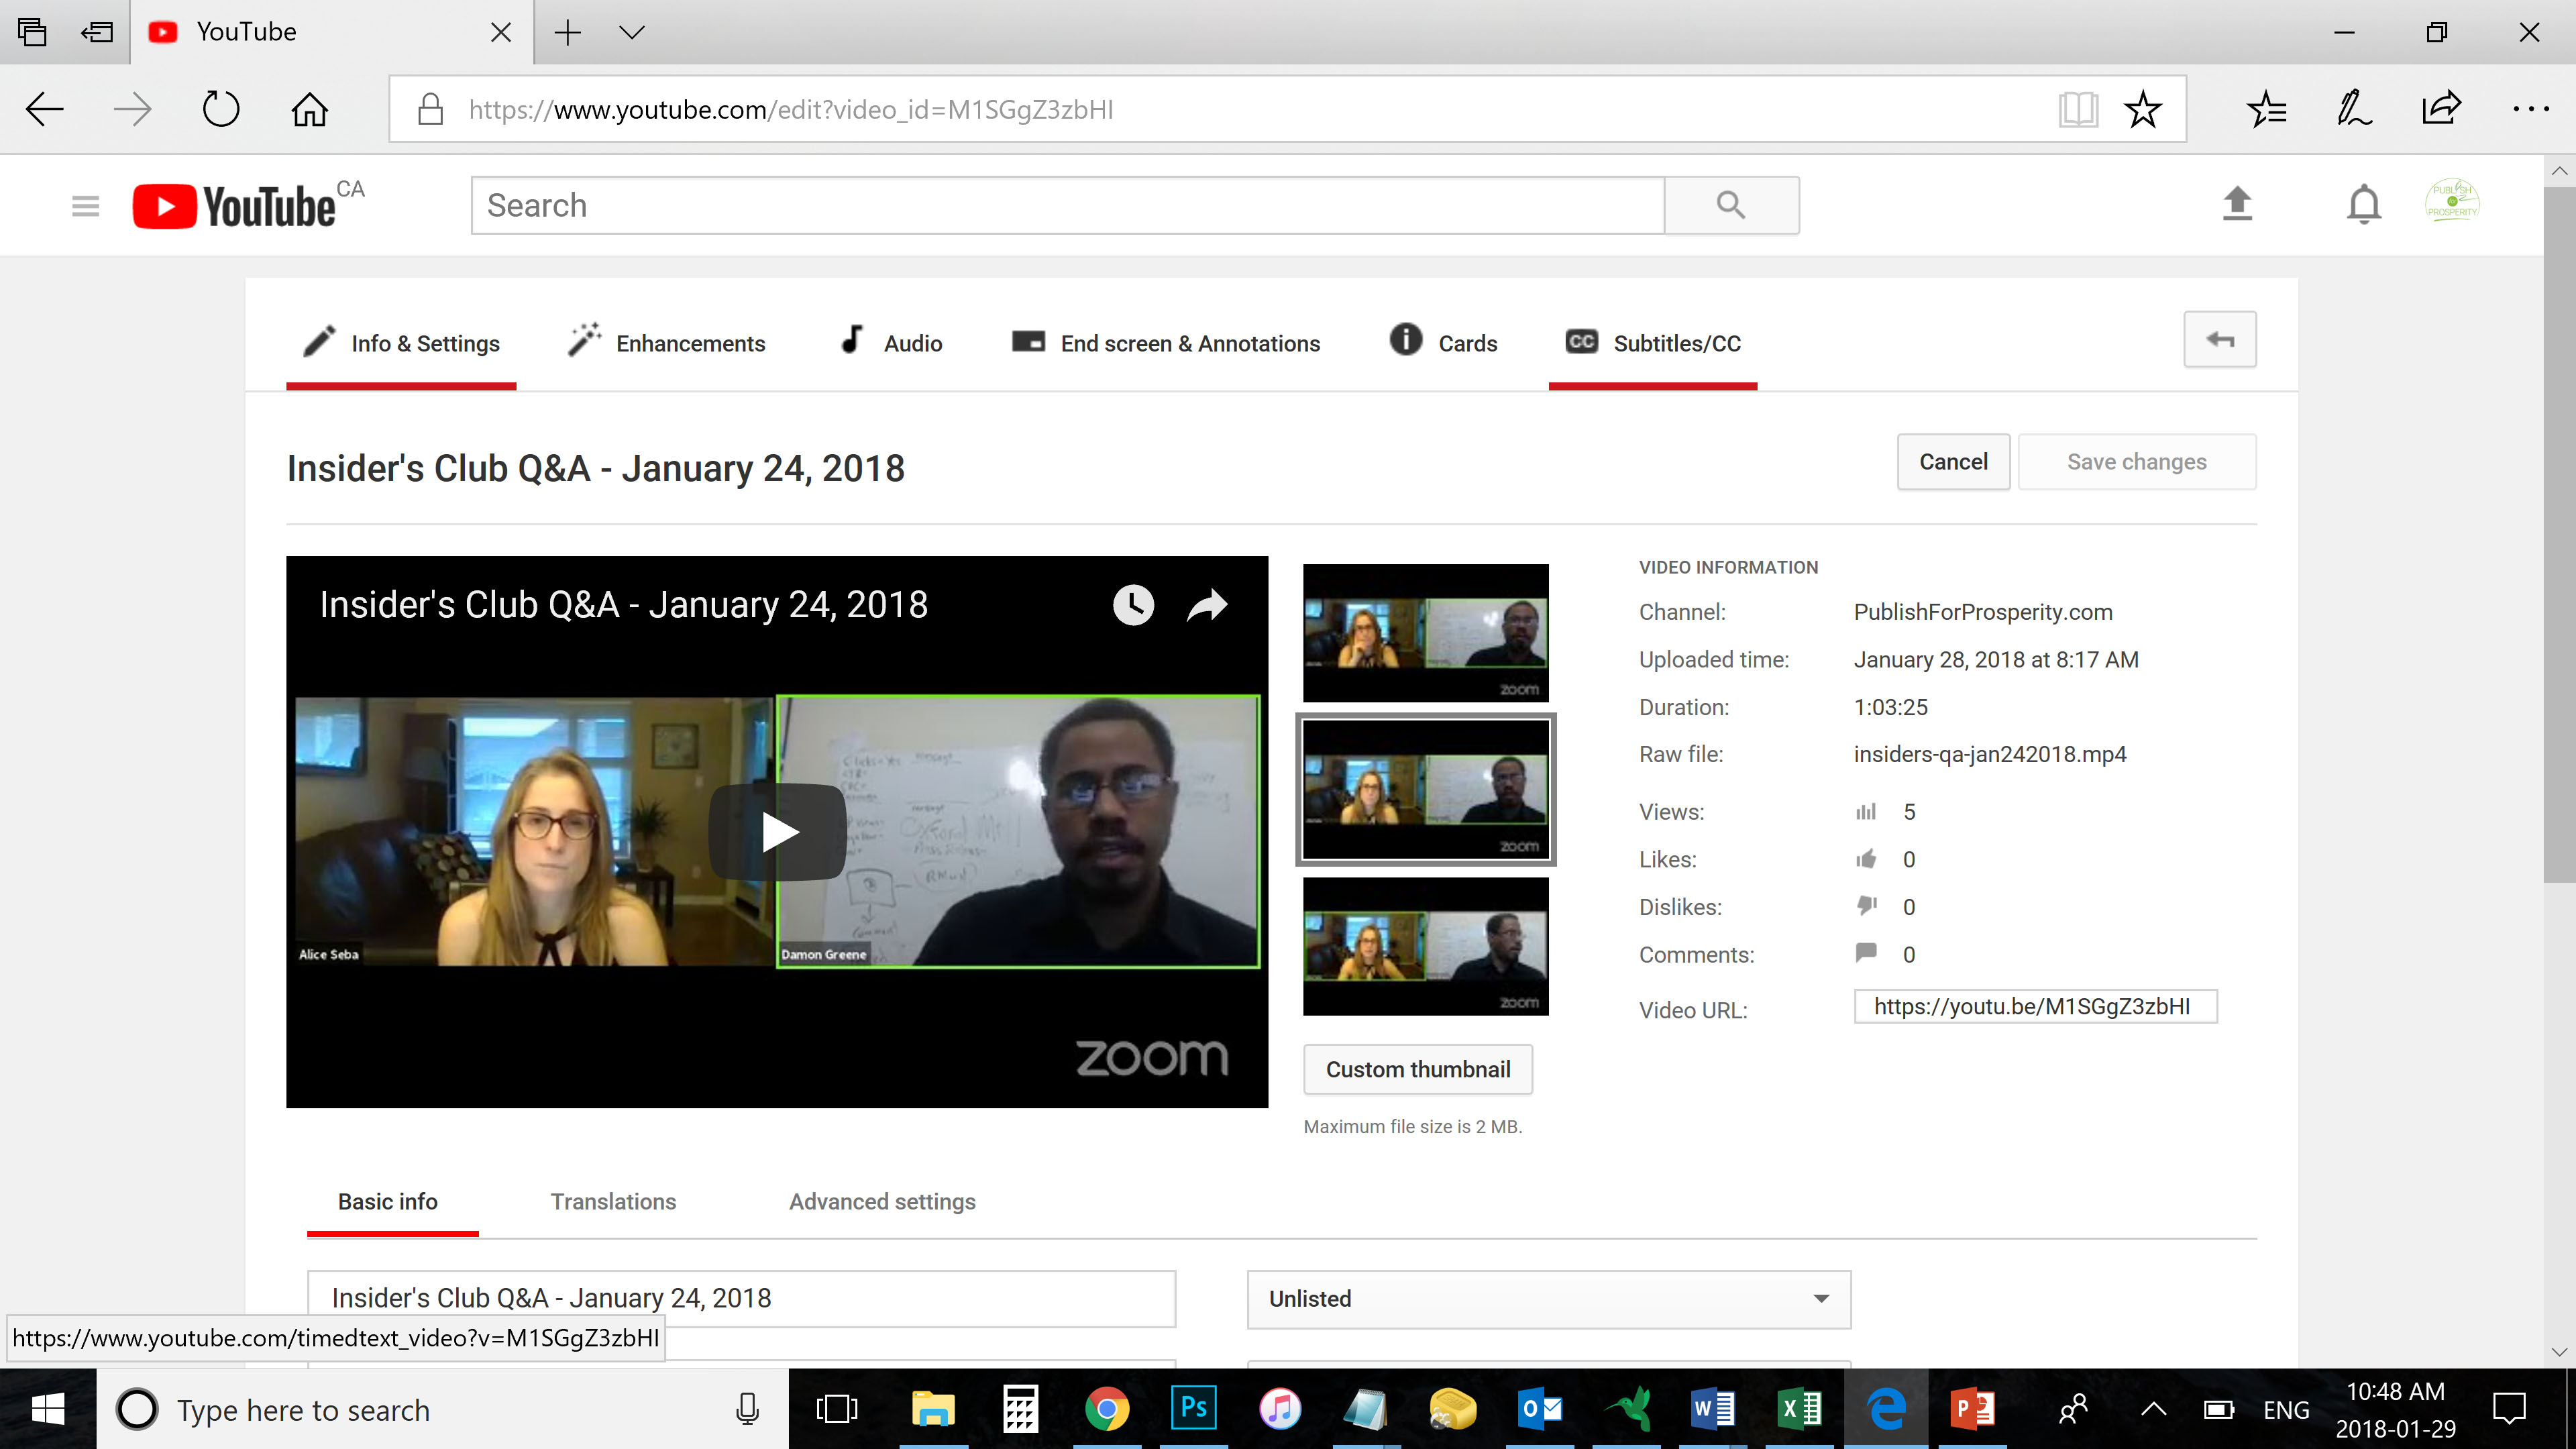The image size is (2576, 1449).
Task: Add page to favorites star
Action: click(2142, 109)
